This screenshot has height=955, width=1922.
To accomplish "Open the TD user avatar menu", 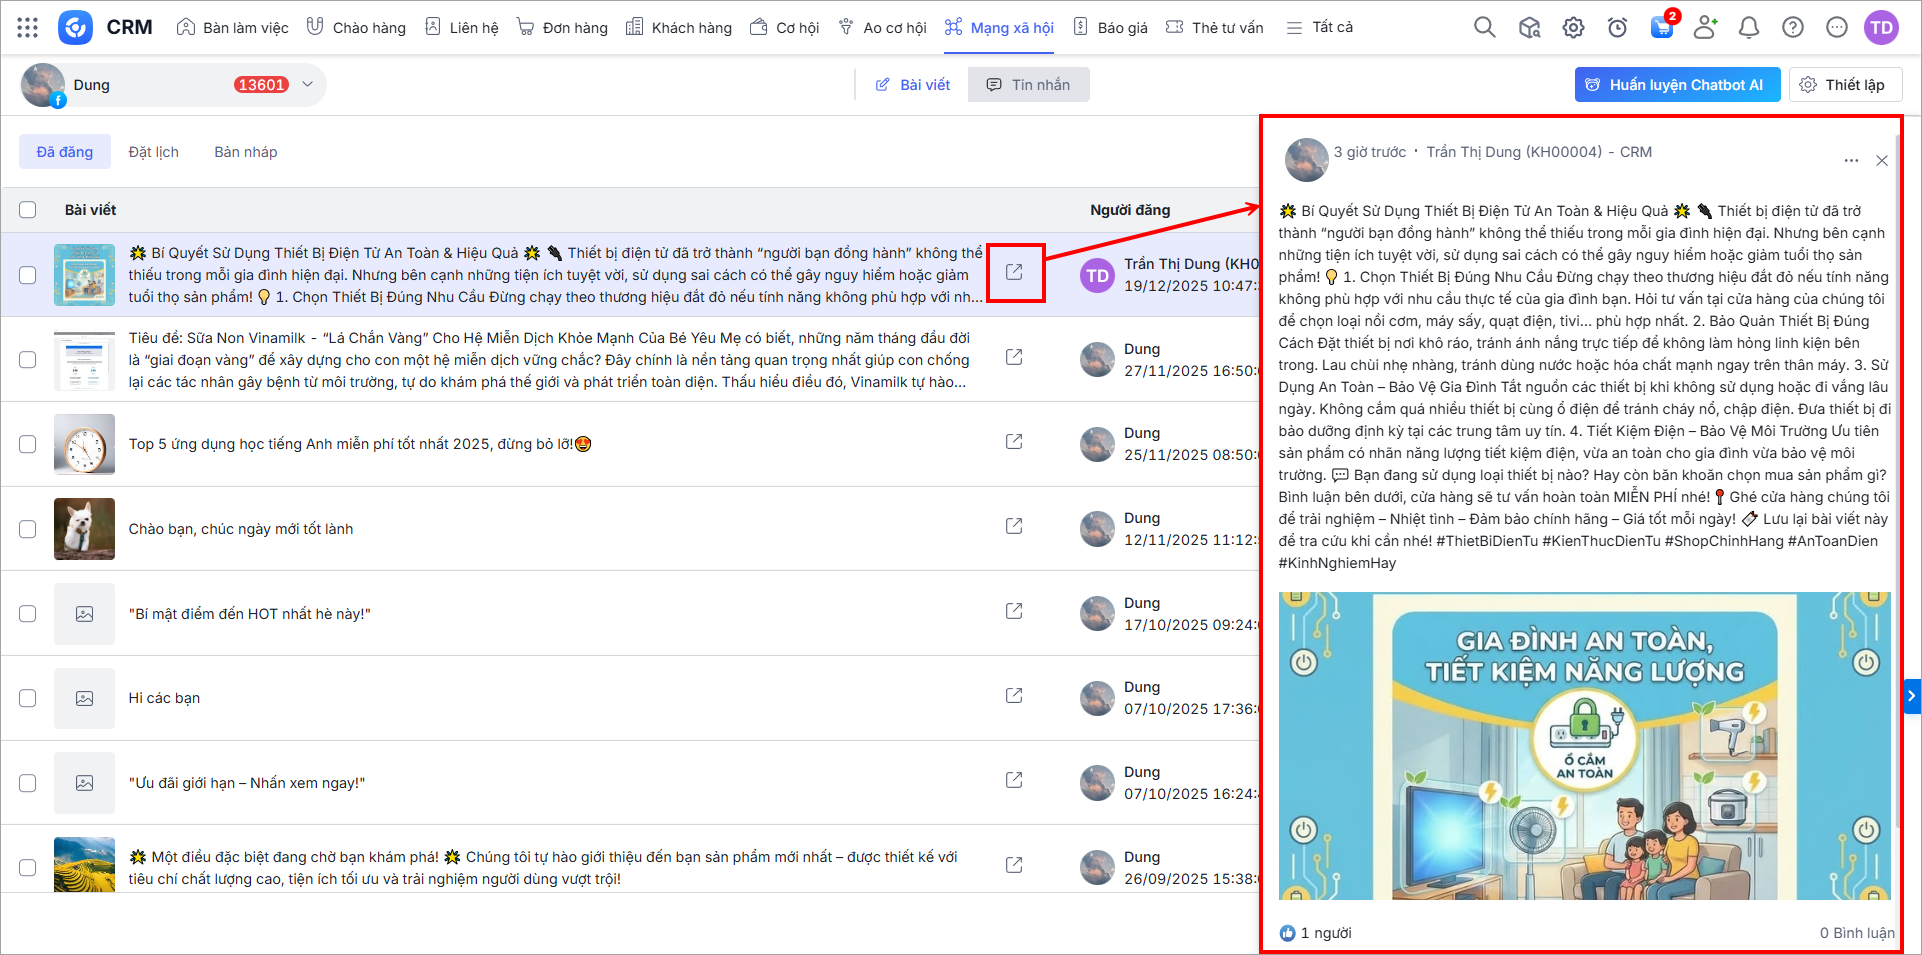I will pos(1881,27).
